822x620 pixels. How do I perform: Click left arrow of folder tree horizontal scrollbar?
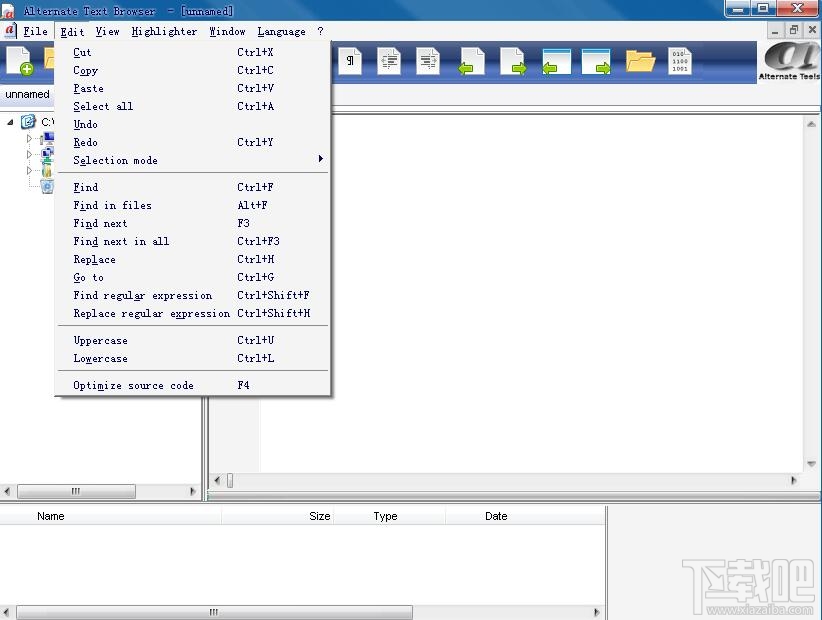point(7,492)
